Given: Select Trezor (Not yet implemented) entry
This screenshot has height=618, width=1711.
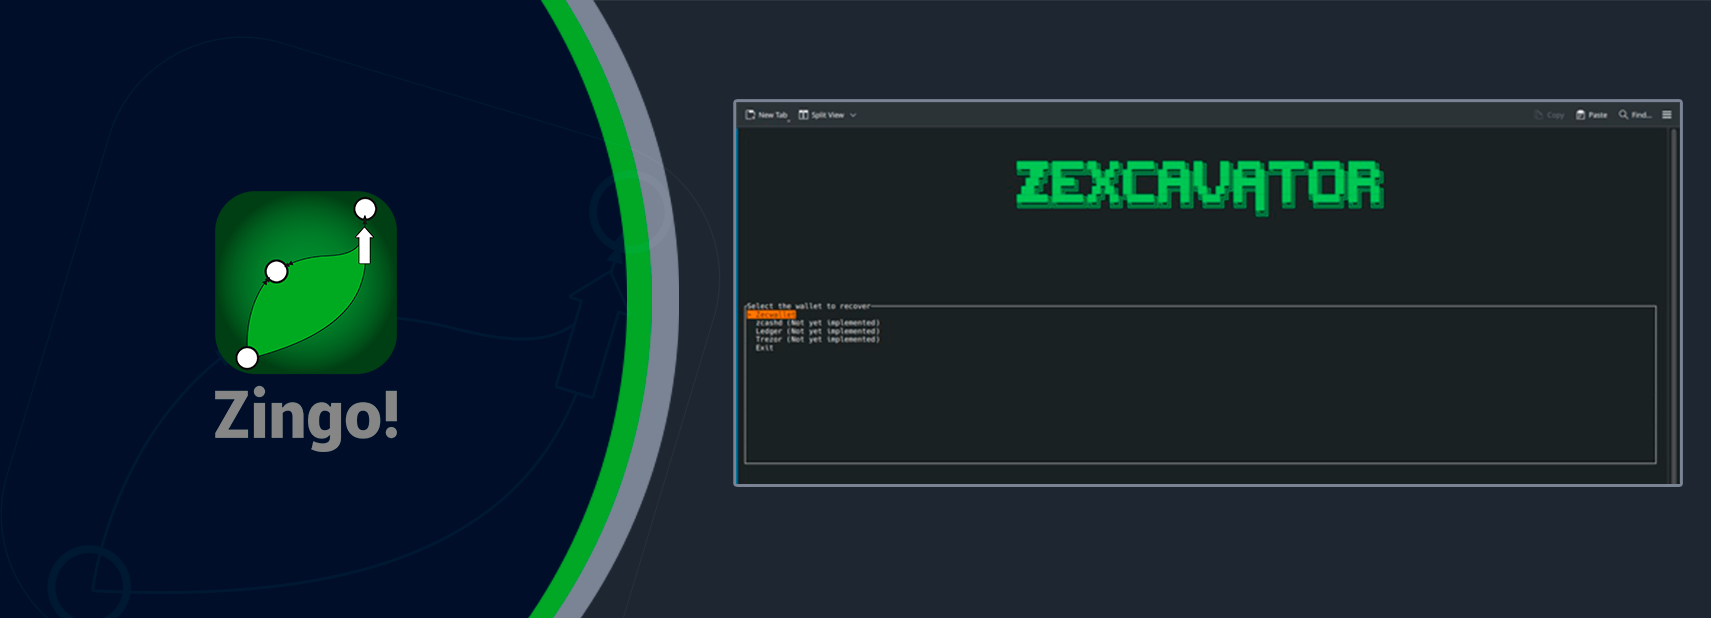Looking at the screenshot, I should 817,339.
